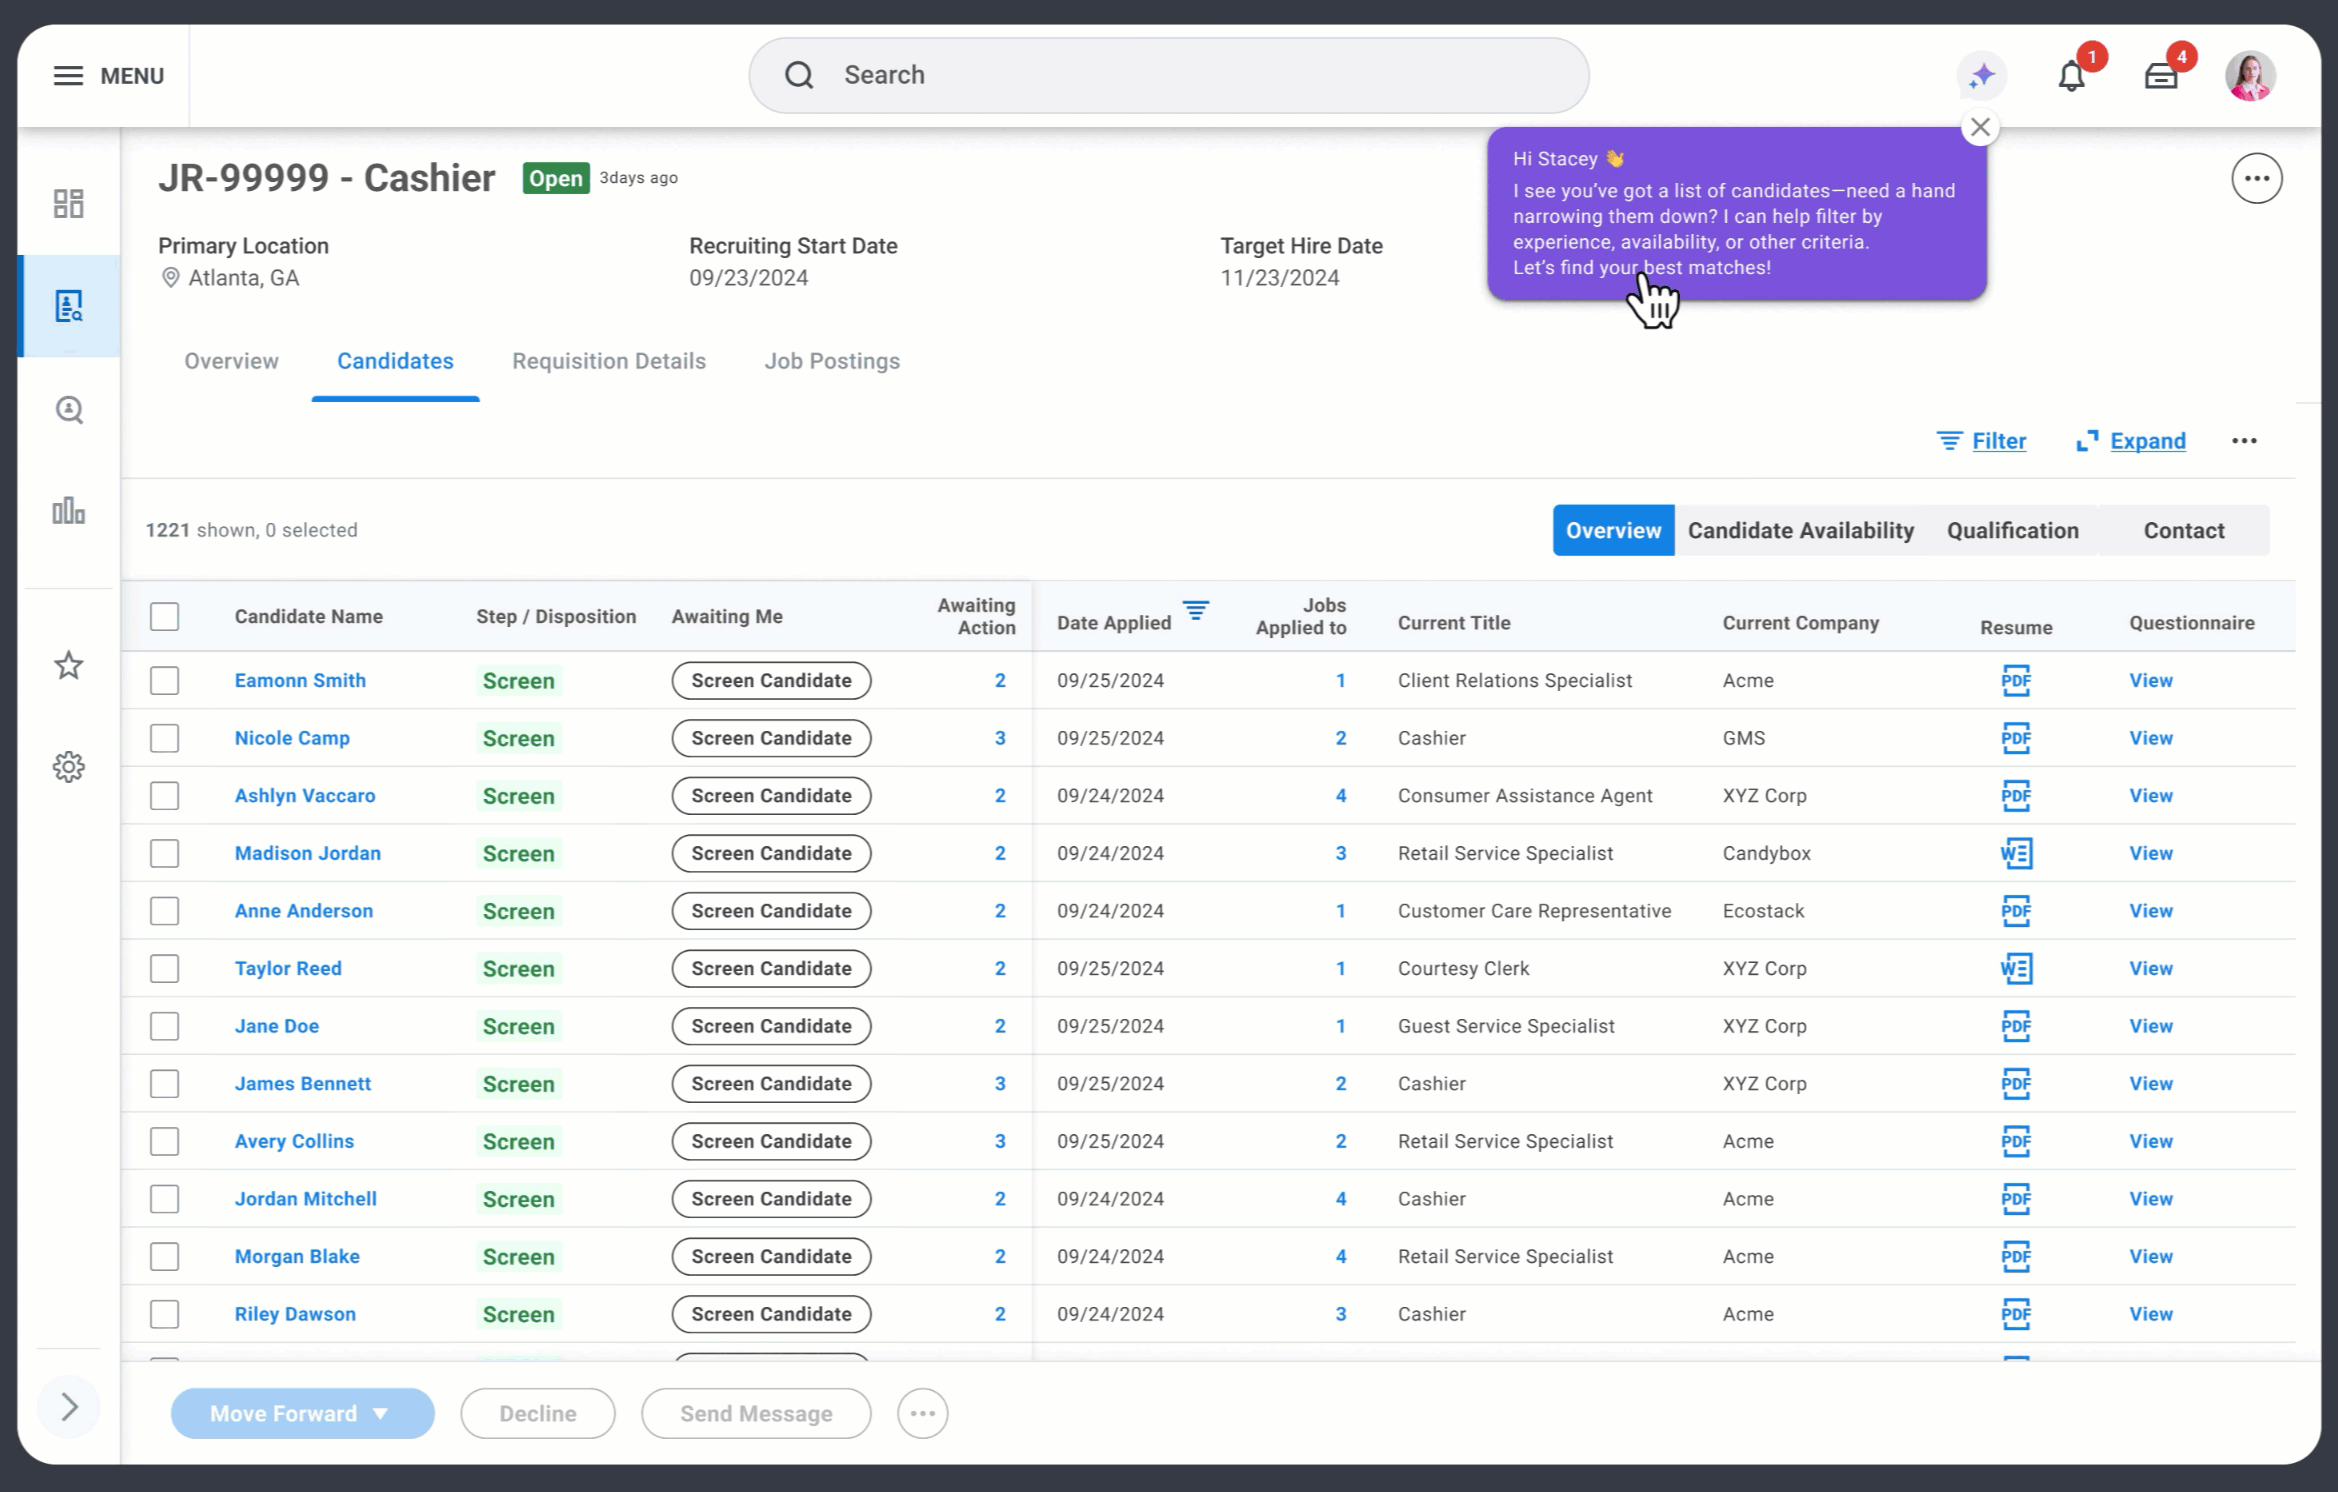
Task: Check the box for Anne Anderson
Action: click(165, 911)
